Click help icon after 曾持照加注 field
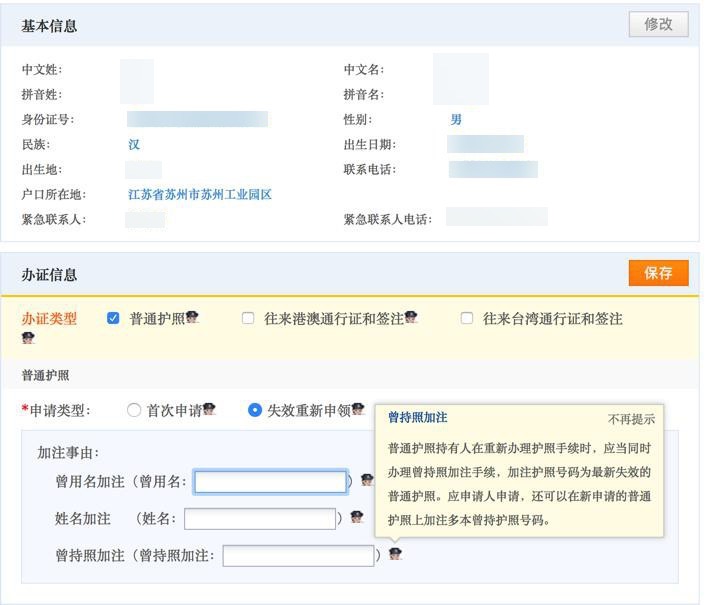The height and width of the screenshot is (605, 710). pyautogui.click(x=395, y=553)
